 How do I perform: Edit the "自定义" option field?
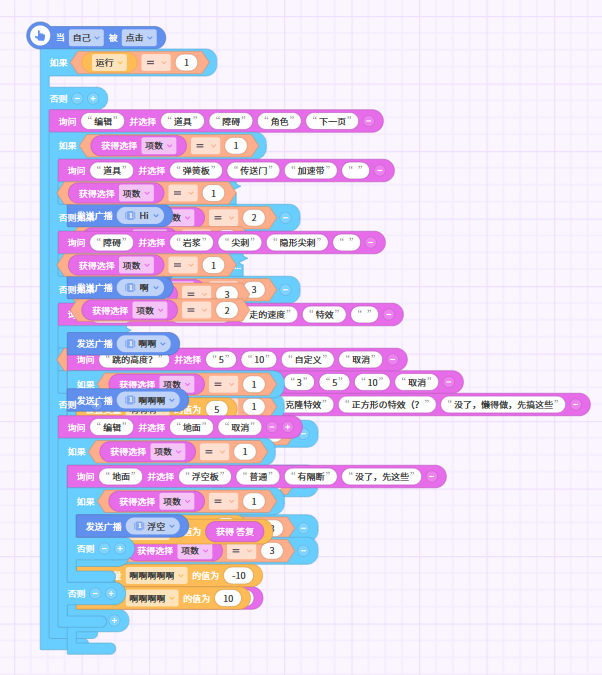point(308,359)
